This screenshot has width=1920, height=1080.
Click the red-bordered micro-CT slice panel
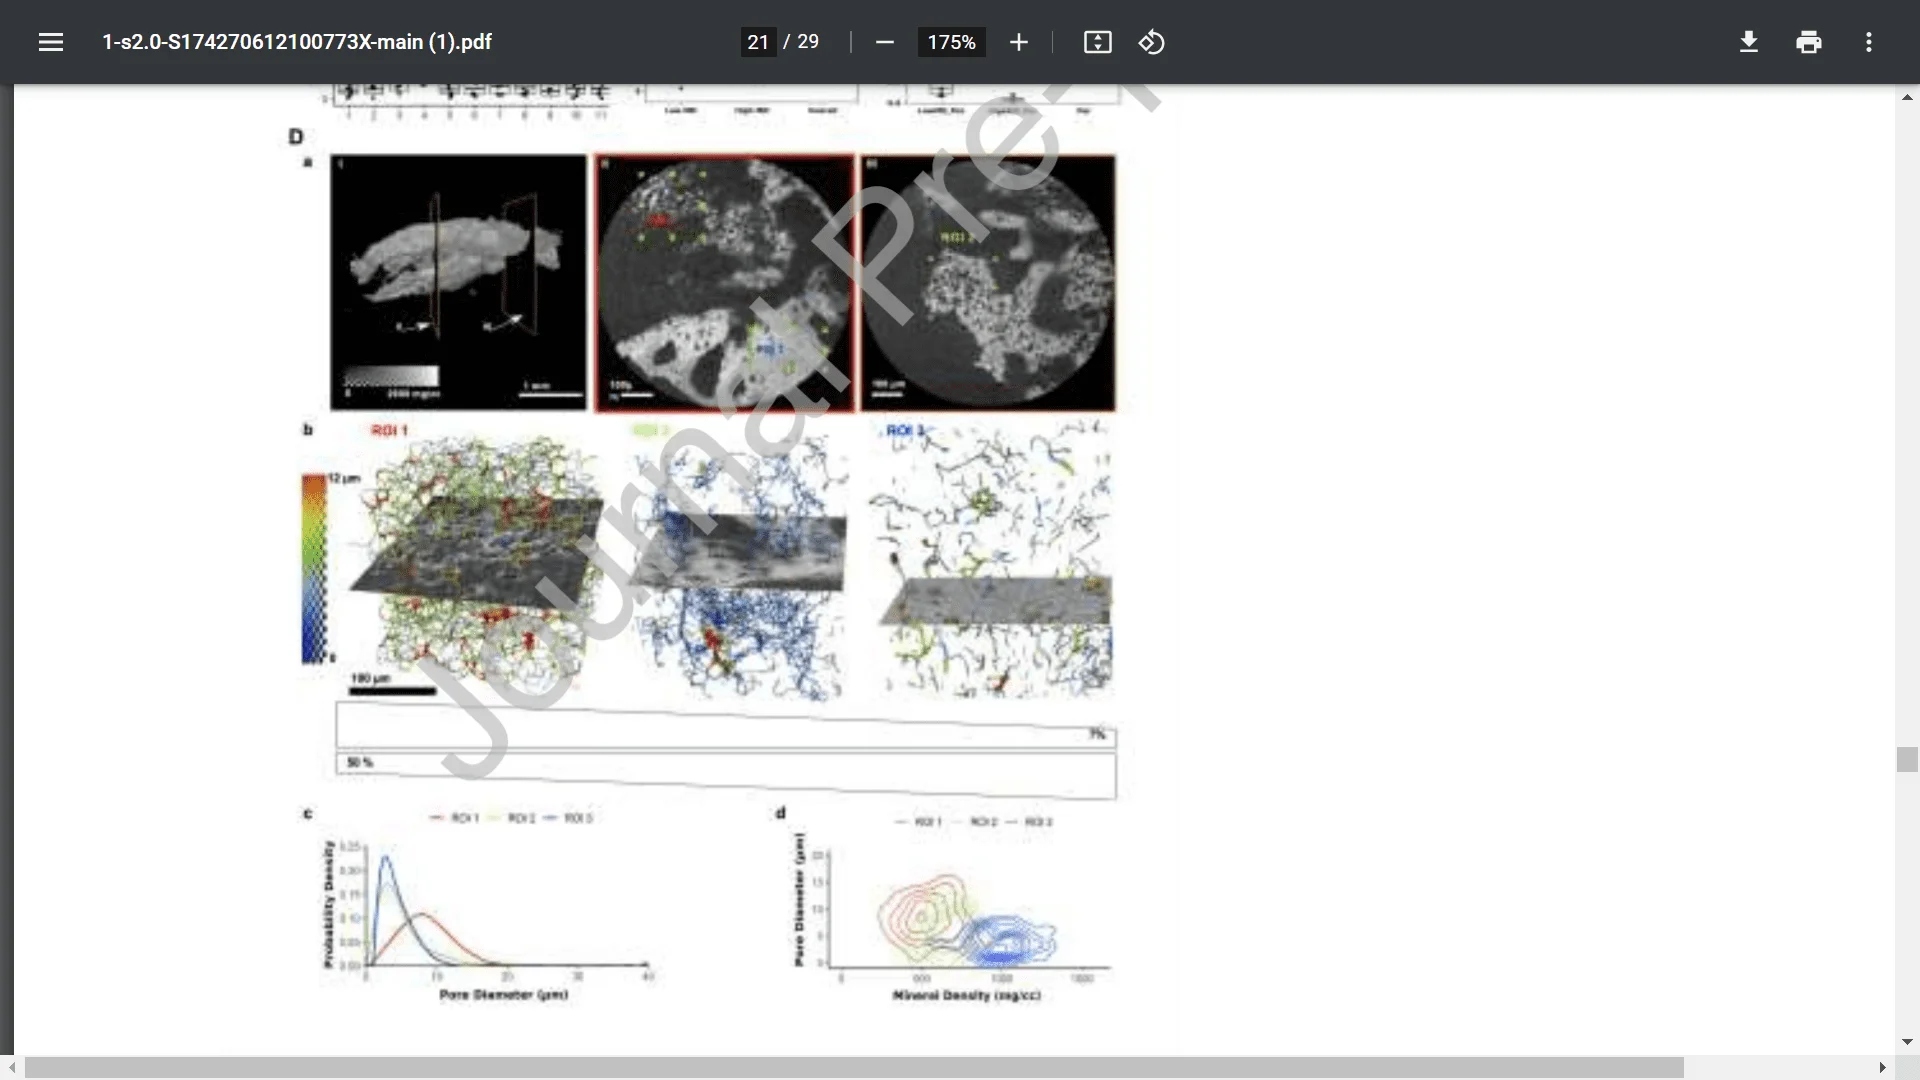coord(724,282)
